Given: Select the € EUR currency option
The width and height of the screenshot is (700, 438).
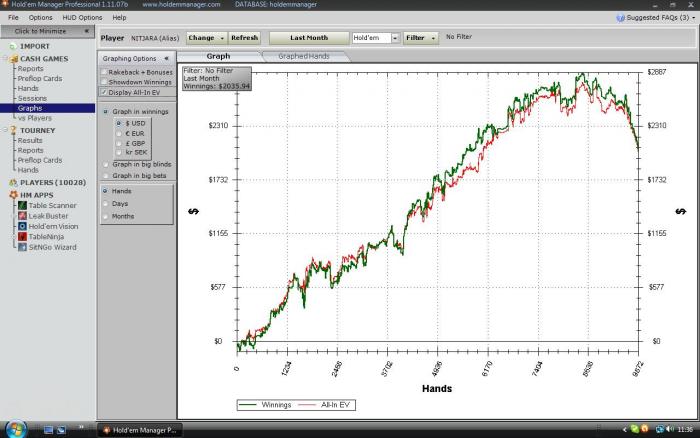Looking at the screenshot, I should coord(119,133).
